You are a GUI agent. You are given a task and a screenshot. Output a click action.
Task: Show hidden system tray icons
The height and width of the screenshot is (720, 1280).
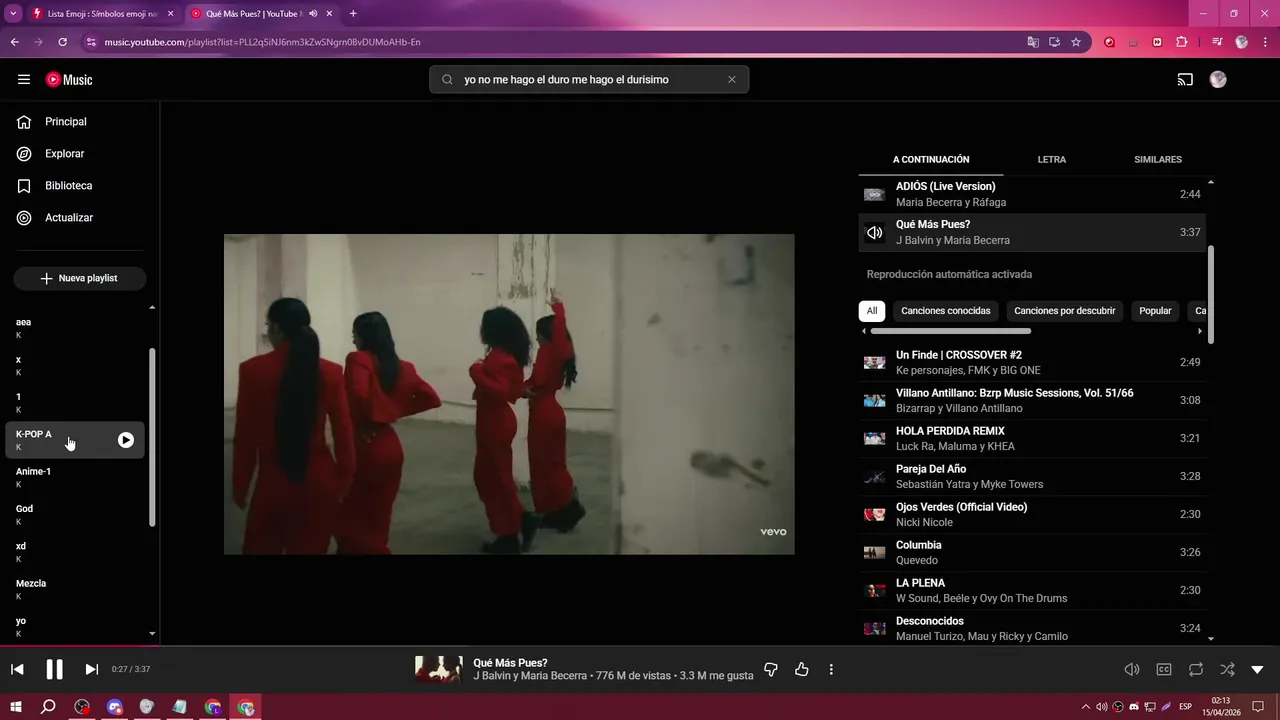pyautogui.click(x=1086, y=707)
